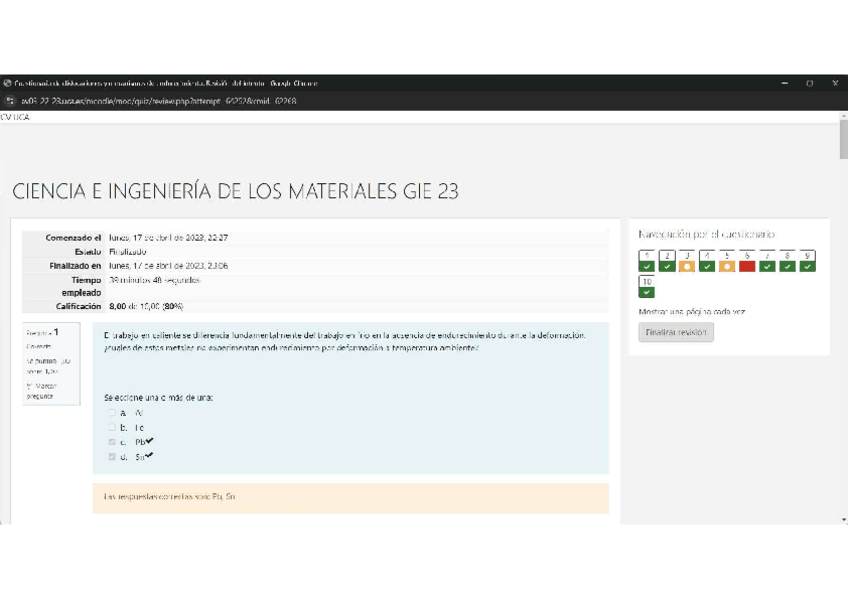This screenshot has height=599, width=848.
Task: Open question 10 in quiz navigation
Action: tap(646, 287)
